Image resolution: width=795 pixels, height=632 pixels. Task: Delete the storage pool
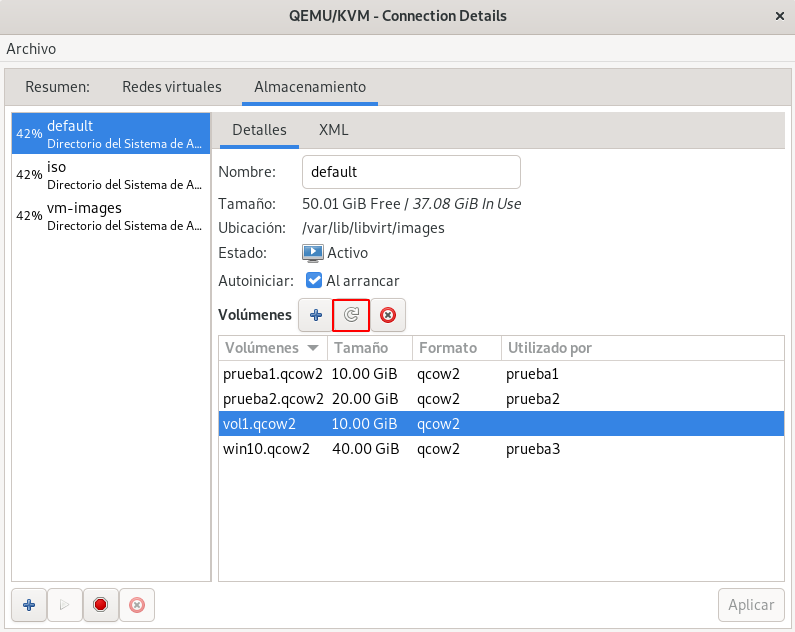[x=137, y=605]
